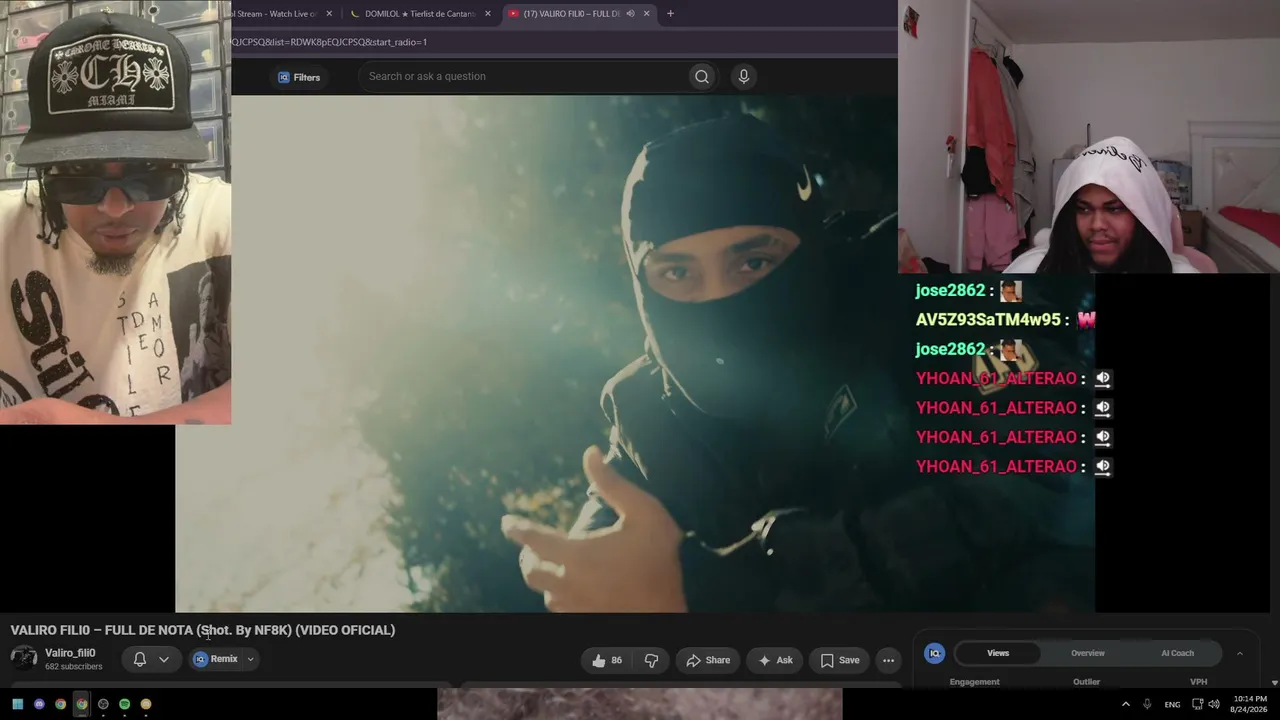This screenshot has height=720, width=1280.
Task: Share the VALIRO FILI0 video
Action: [x=707, y=660]
